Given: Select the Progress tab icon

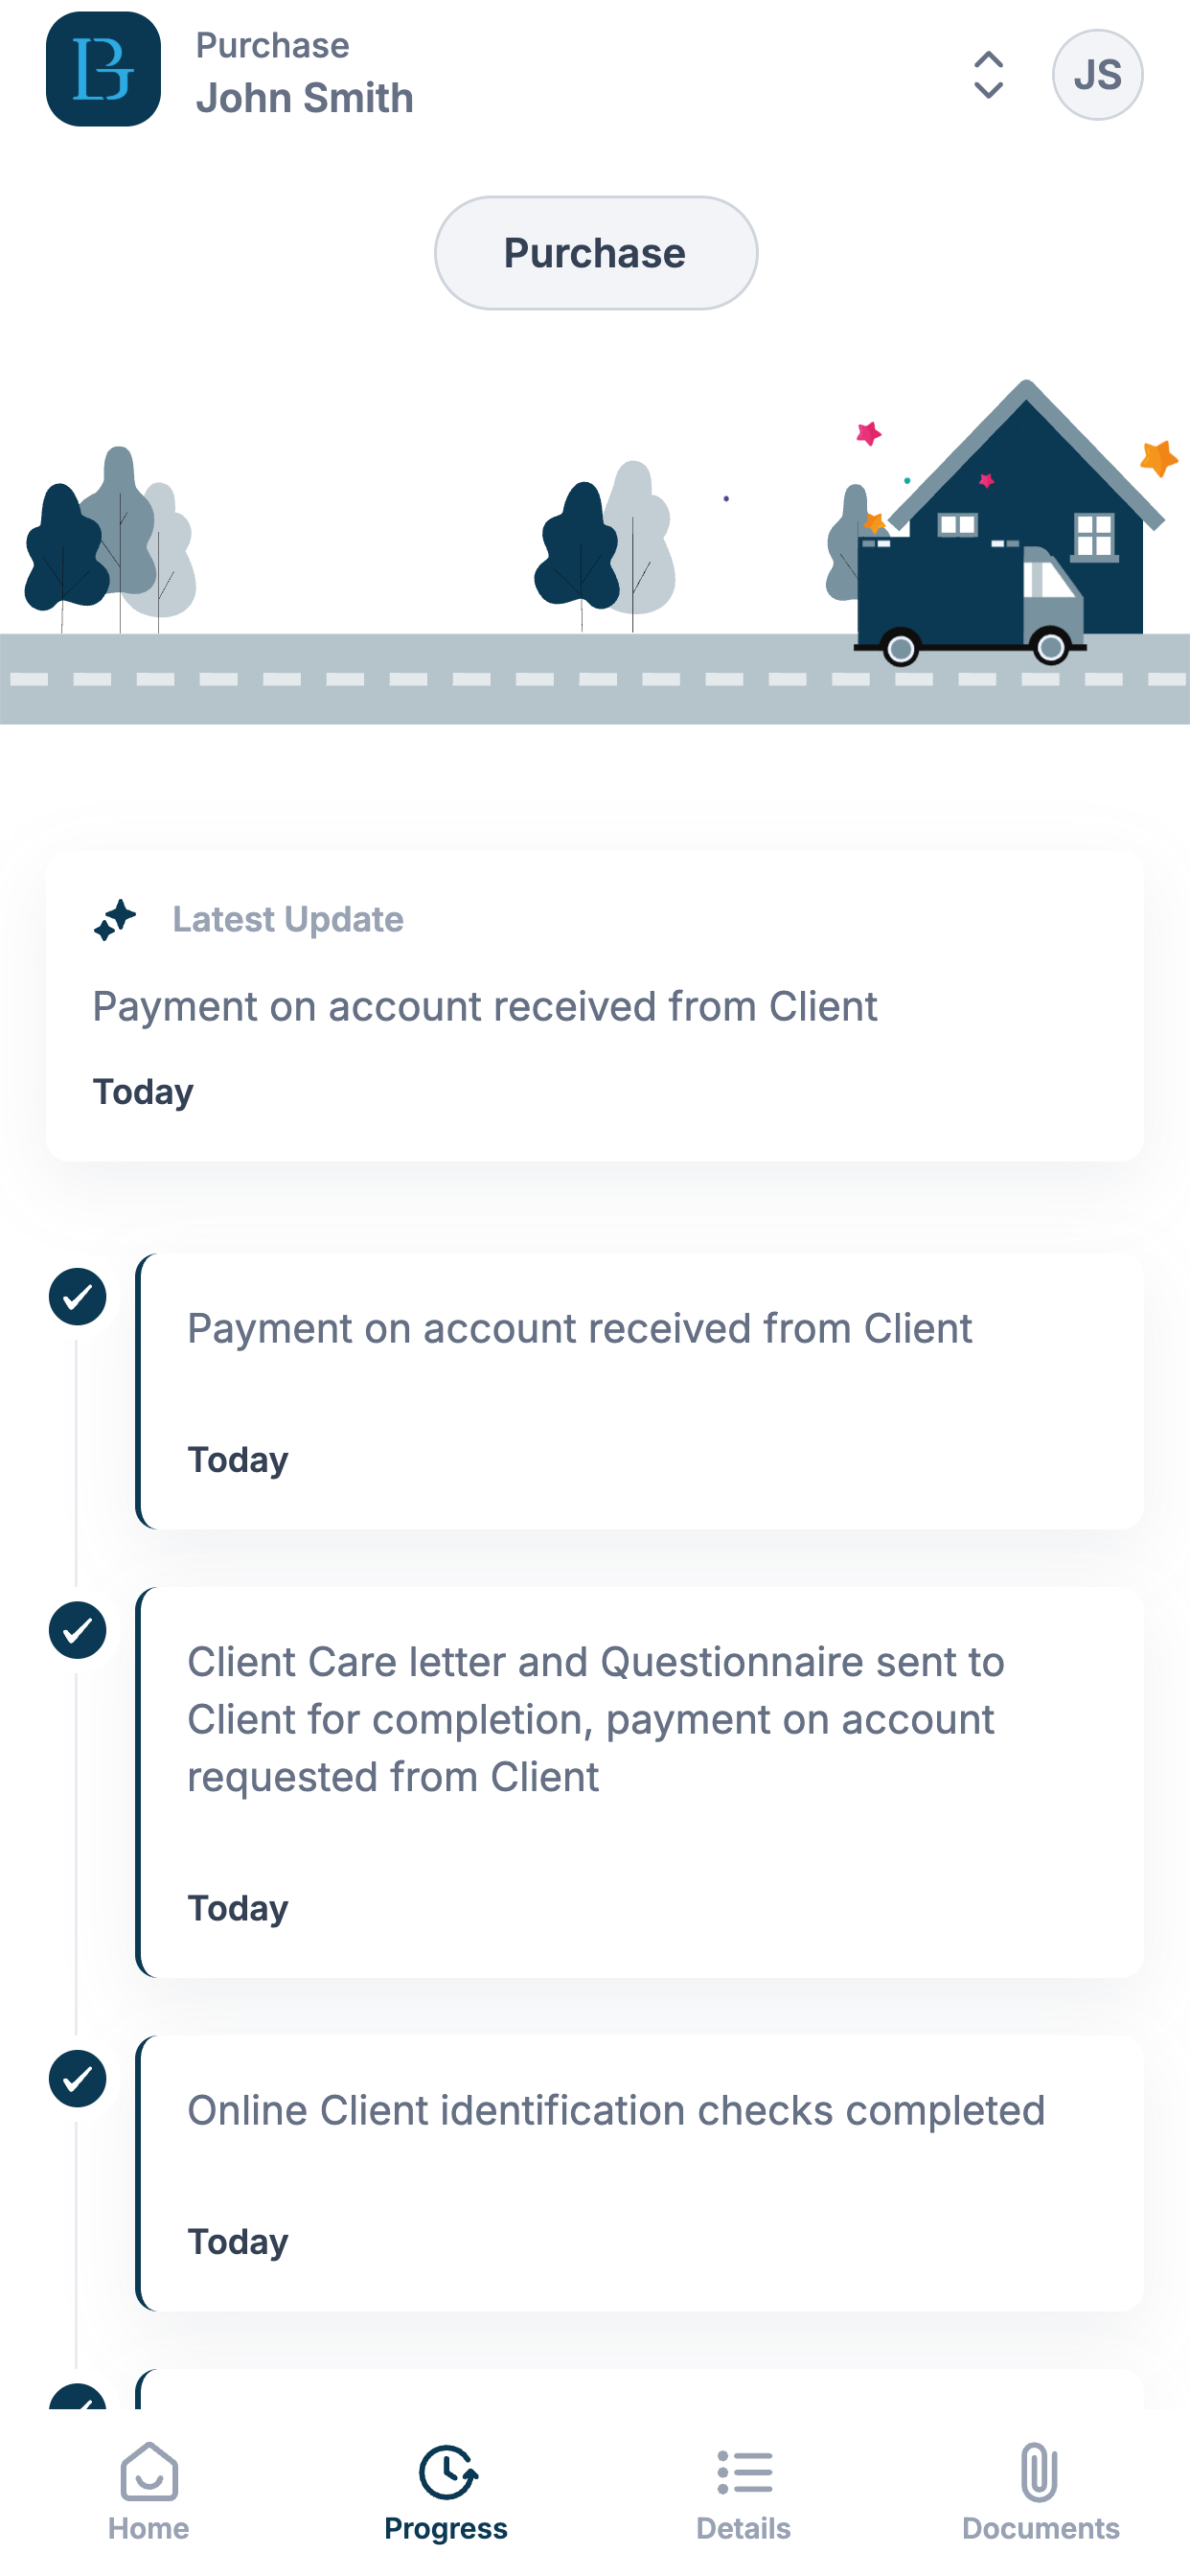Looking at the screenshot, I should pos(447,2472).
